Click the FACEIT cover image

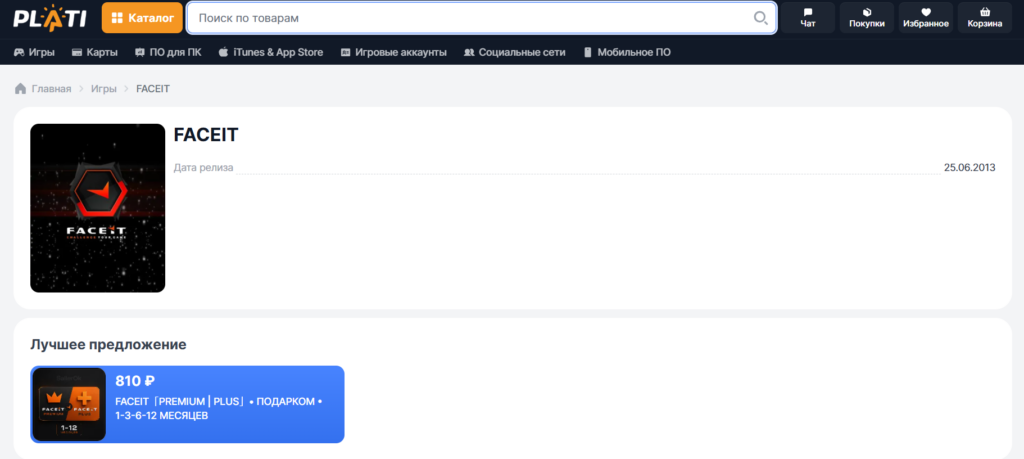97,208
